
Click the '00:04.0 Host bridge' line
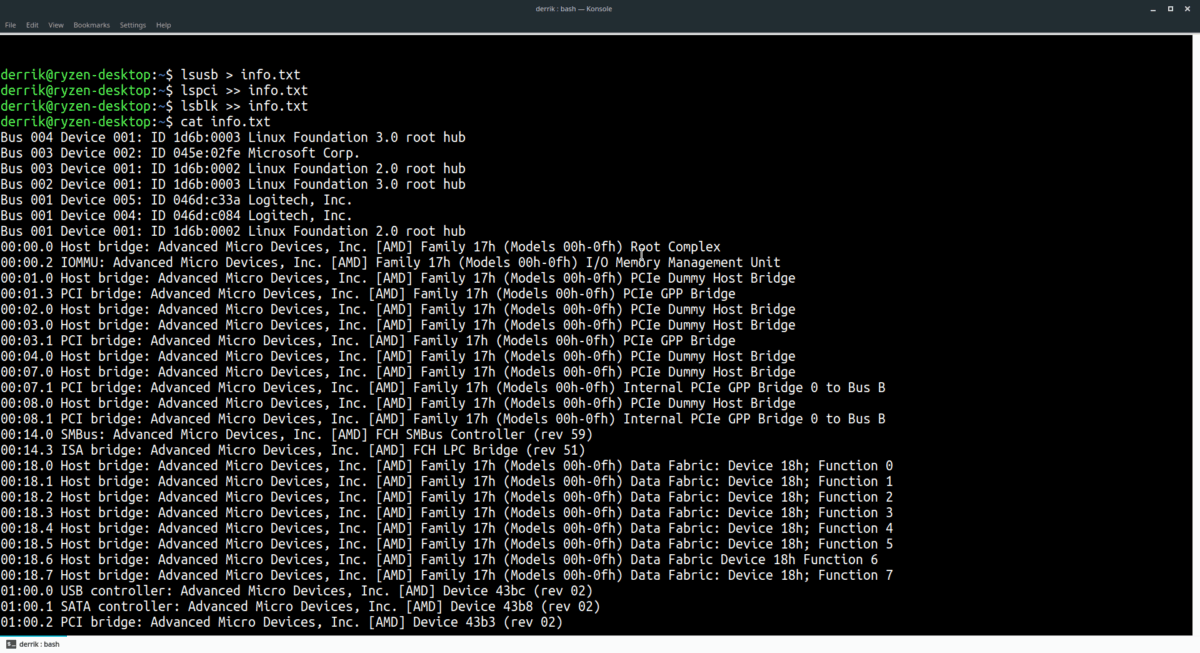pos(398,357)
